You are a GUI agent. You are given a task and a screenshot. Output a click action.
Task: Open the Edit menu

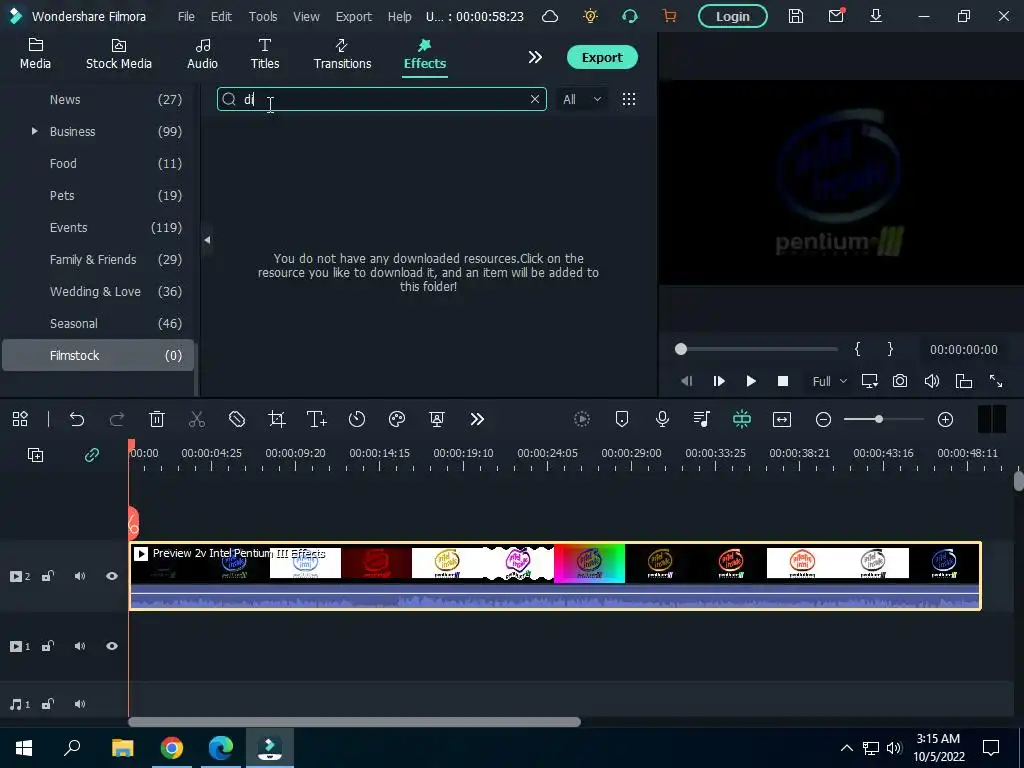coord(221,16)
